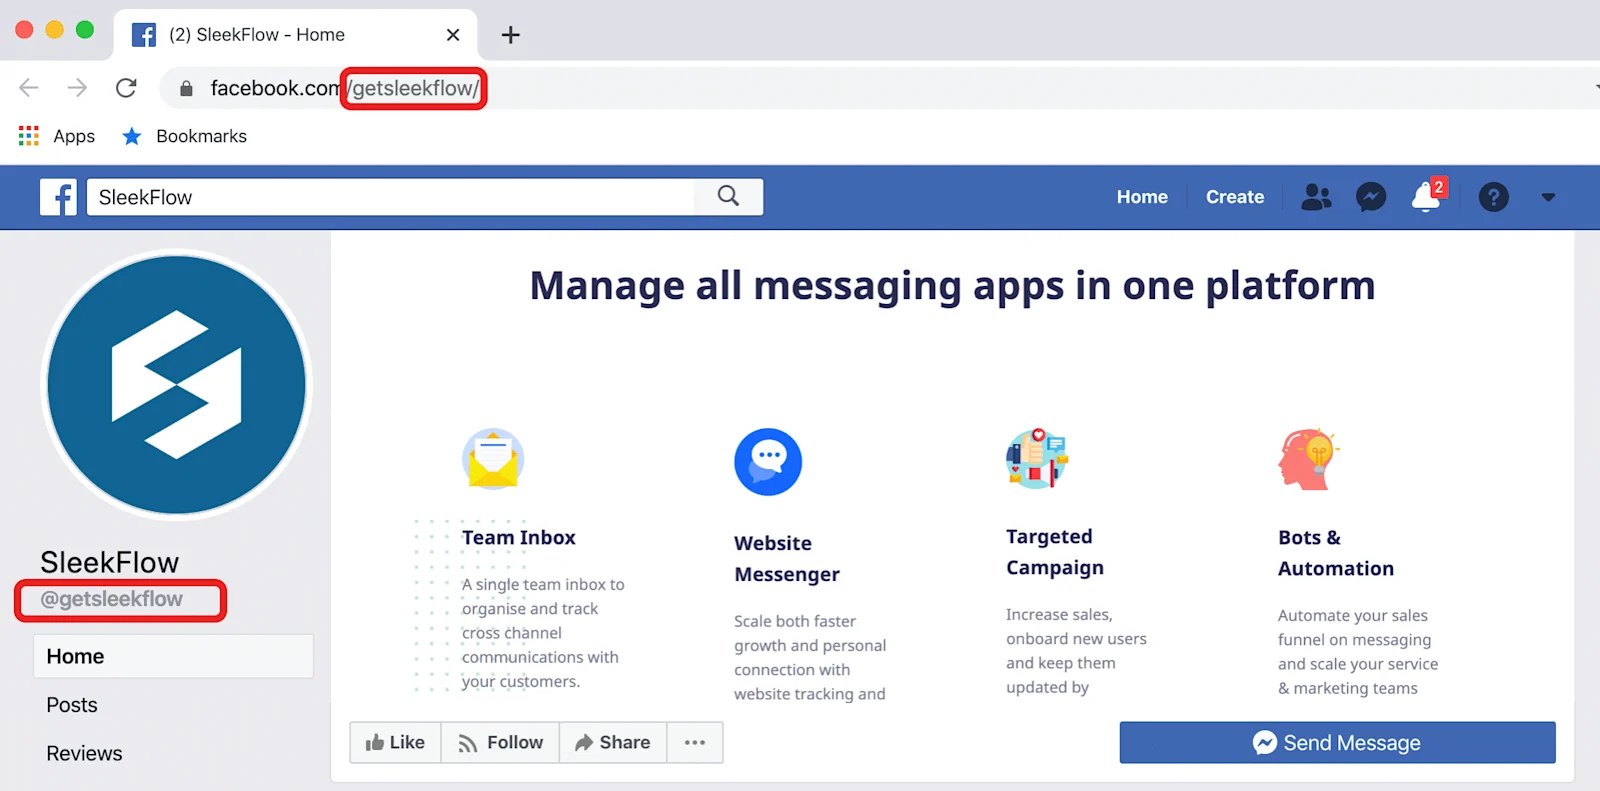Click the browser forward arrow

[77, 88]
